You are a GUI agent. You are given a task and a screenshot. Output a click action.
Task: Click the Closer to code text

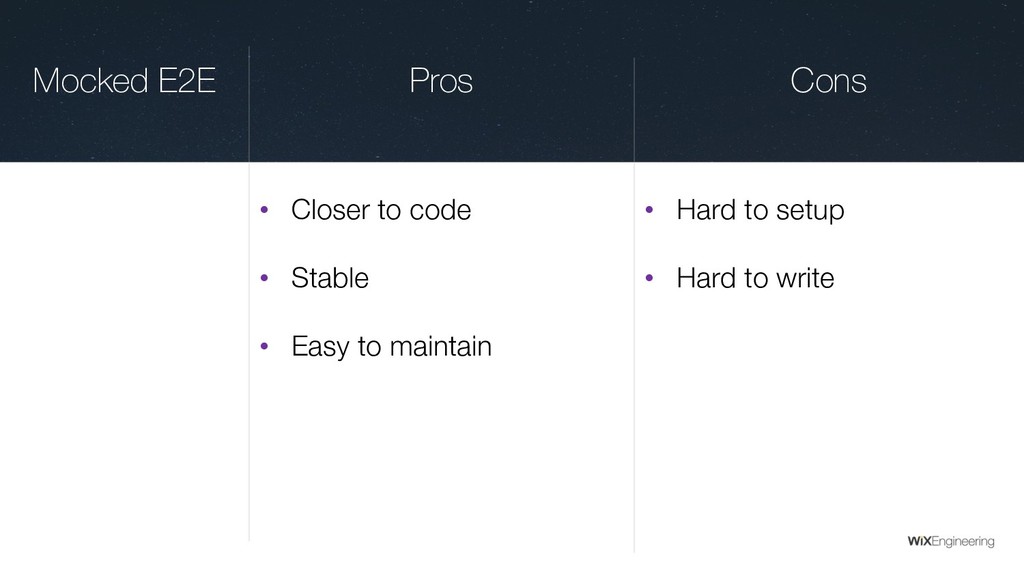point(380,210)
